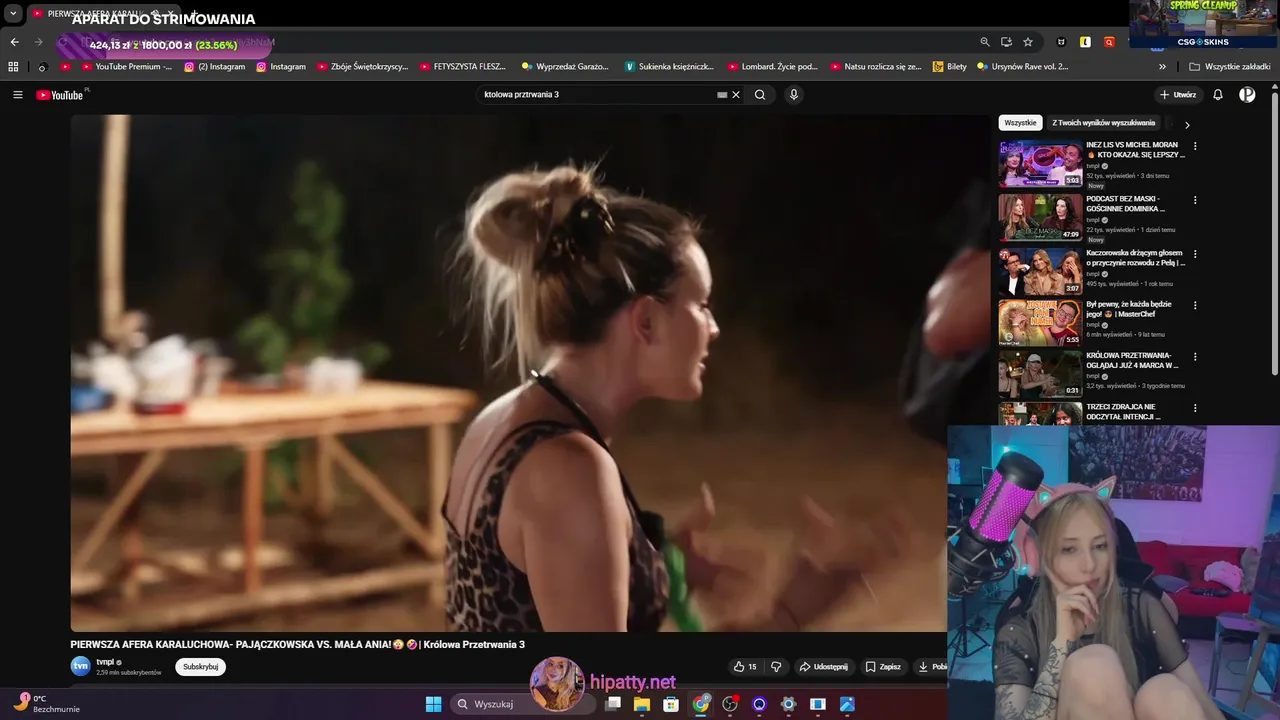Open the Ursynów Rave vol. 2 bookmark
Screen dimensions: 1280x720
[x=1023, y=67]
